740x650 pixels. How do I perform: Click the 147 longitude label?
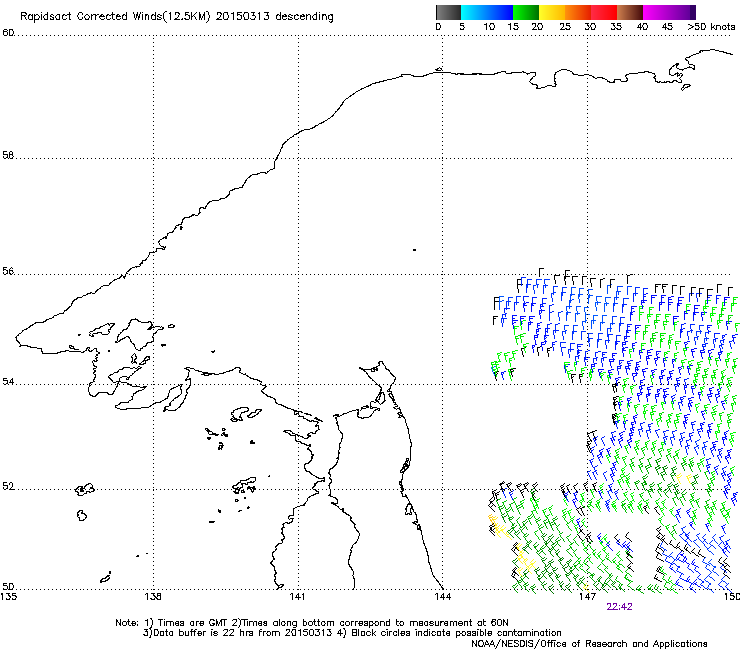(587, 597)
